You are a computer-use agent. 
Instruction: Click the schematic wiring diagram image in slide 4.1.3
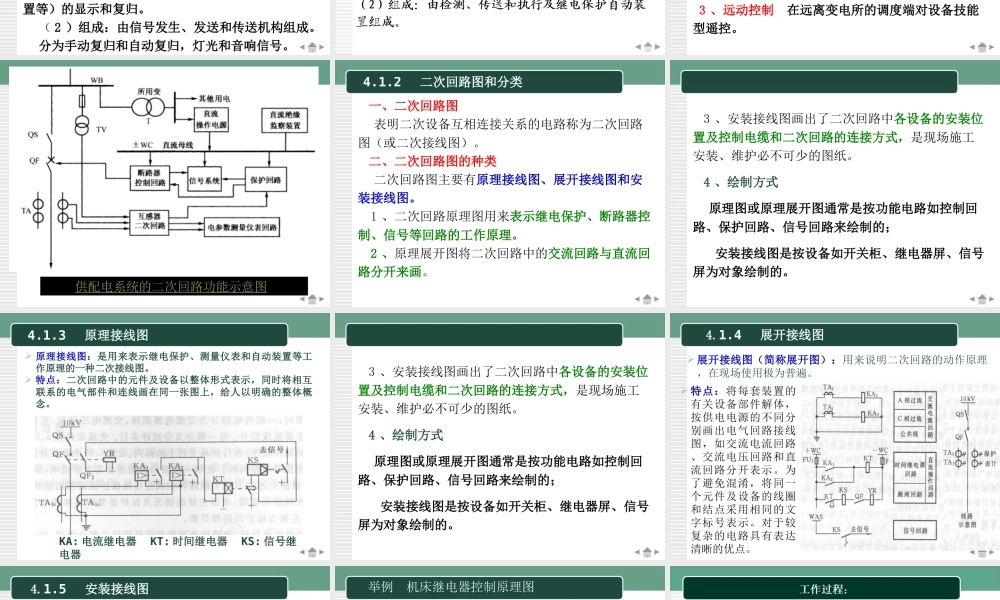tap(168, 474)
